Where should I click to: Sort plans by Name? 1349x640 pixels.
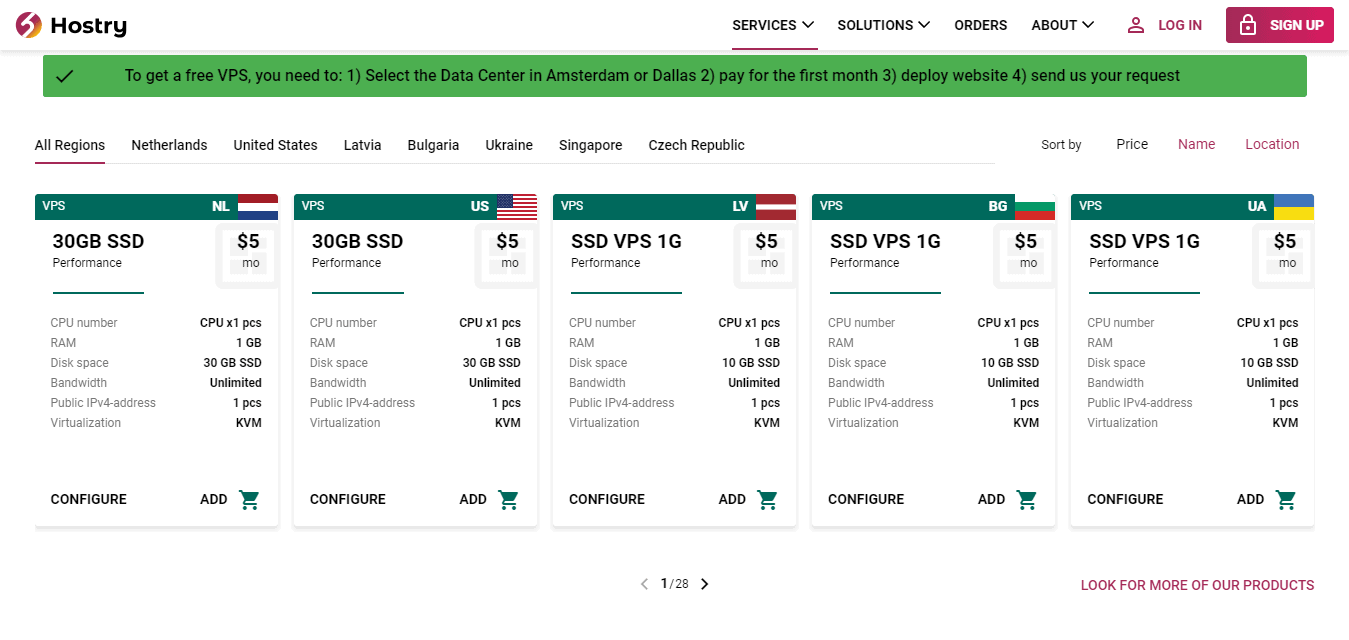tap(1196, 144)
